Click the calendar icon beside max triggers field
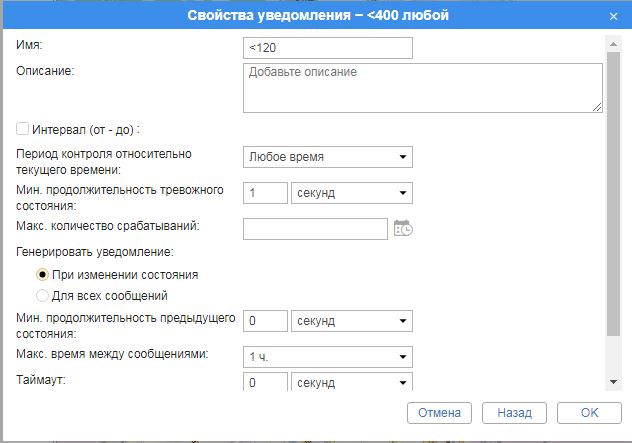This screenshot has height=443, width=632. (403, 229)
